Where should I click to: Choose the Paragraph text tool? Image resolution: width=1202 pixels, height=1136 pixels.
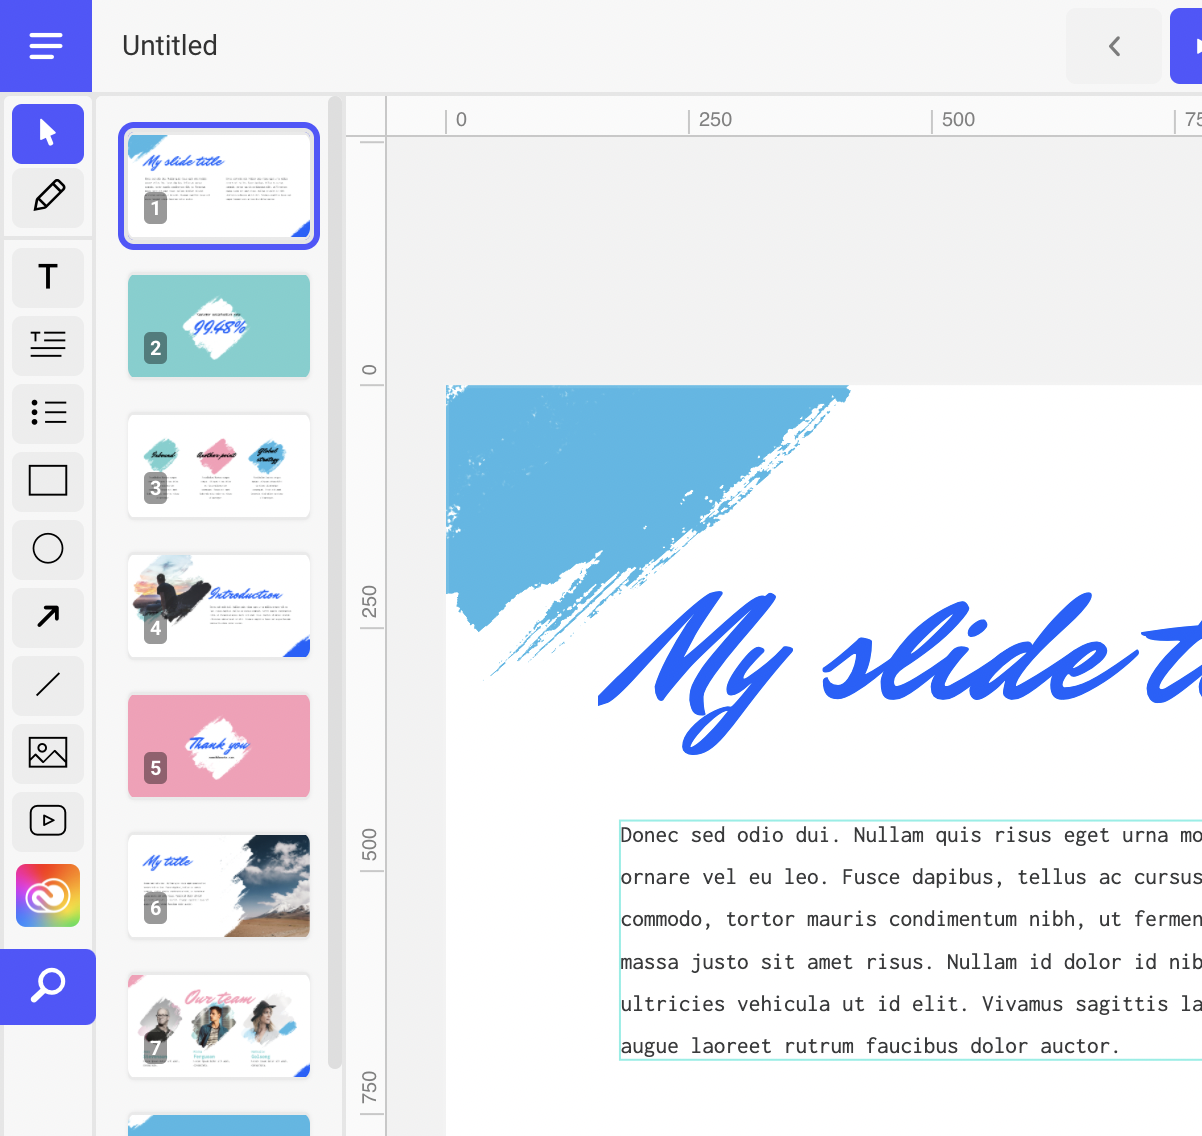(48, 345)
